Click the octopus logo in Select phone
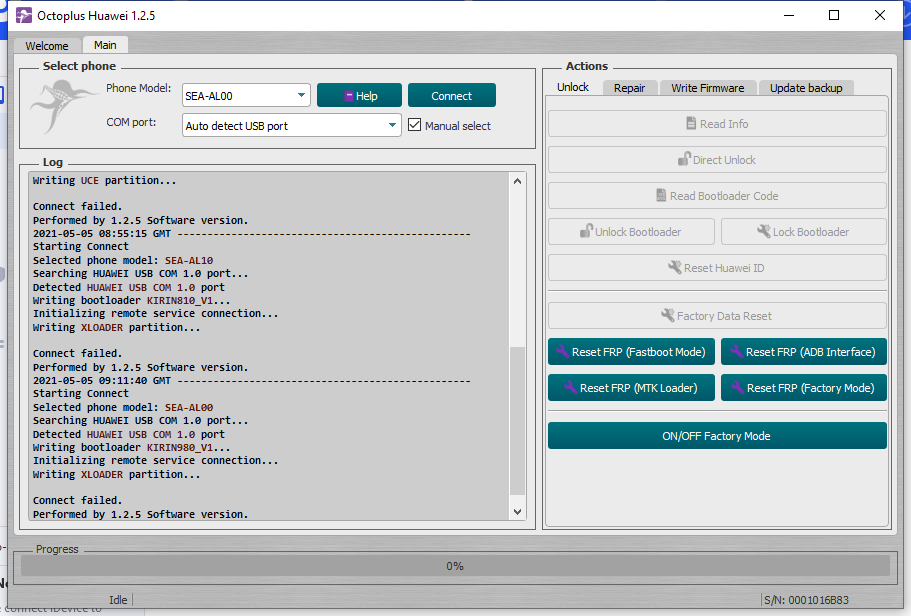This screenshot has width=911, height=616. point(63,108)
